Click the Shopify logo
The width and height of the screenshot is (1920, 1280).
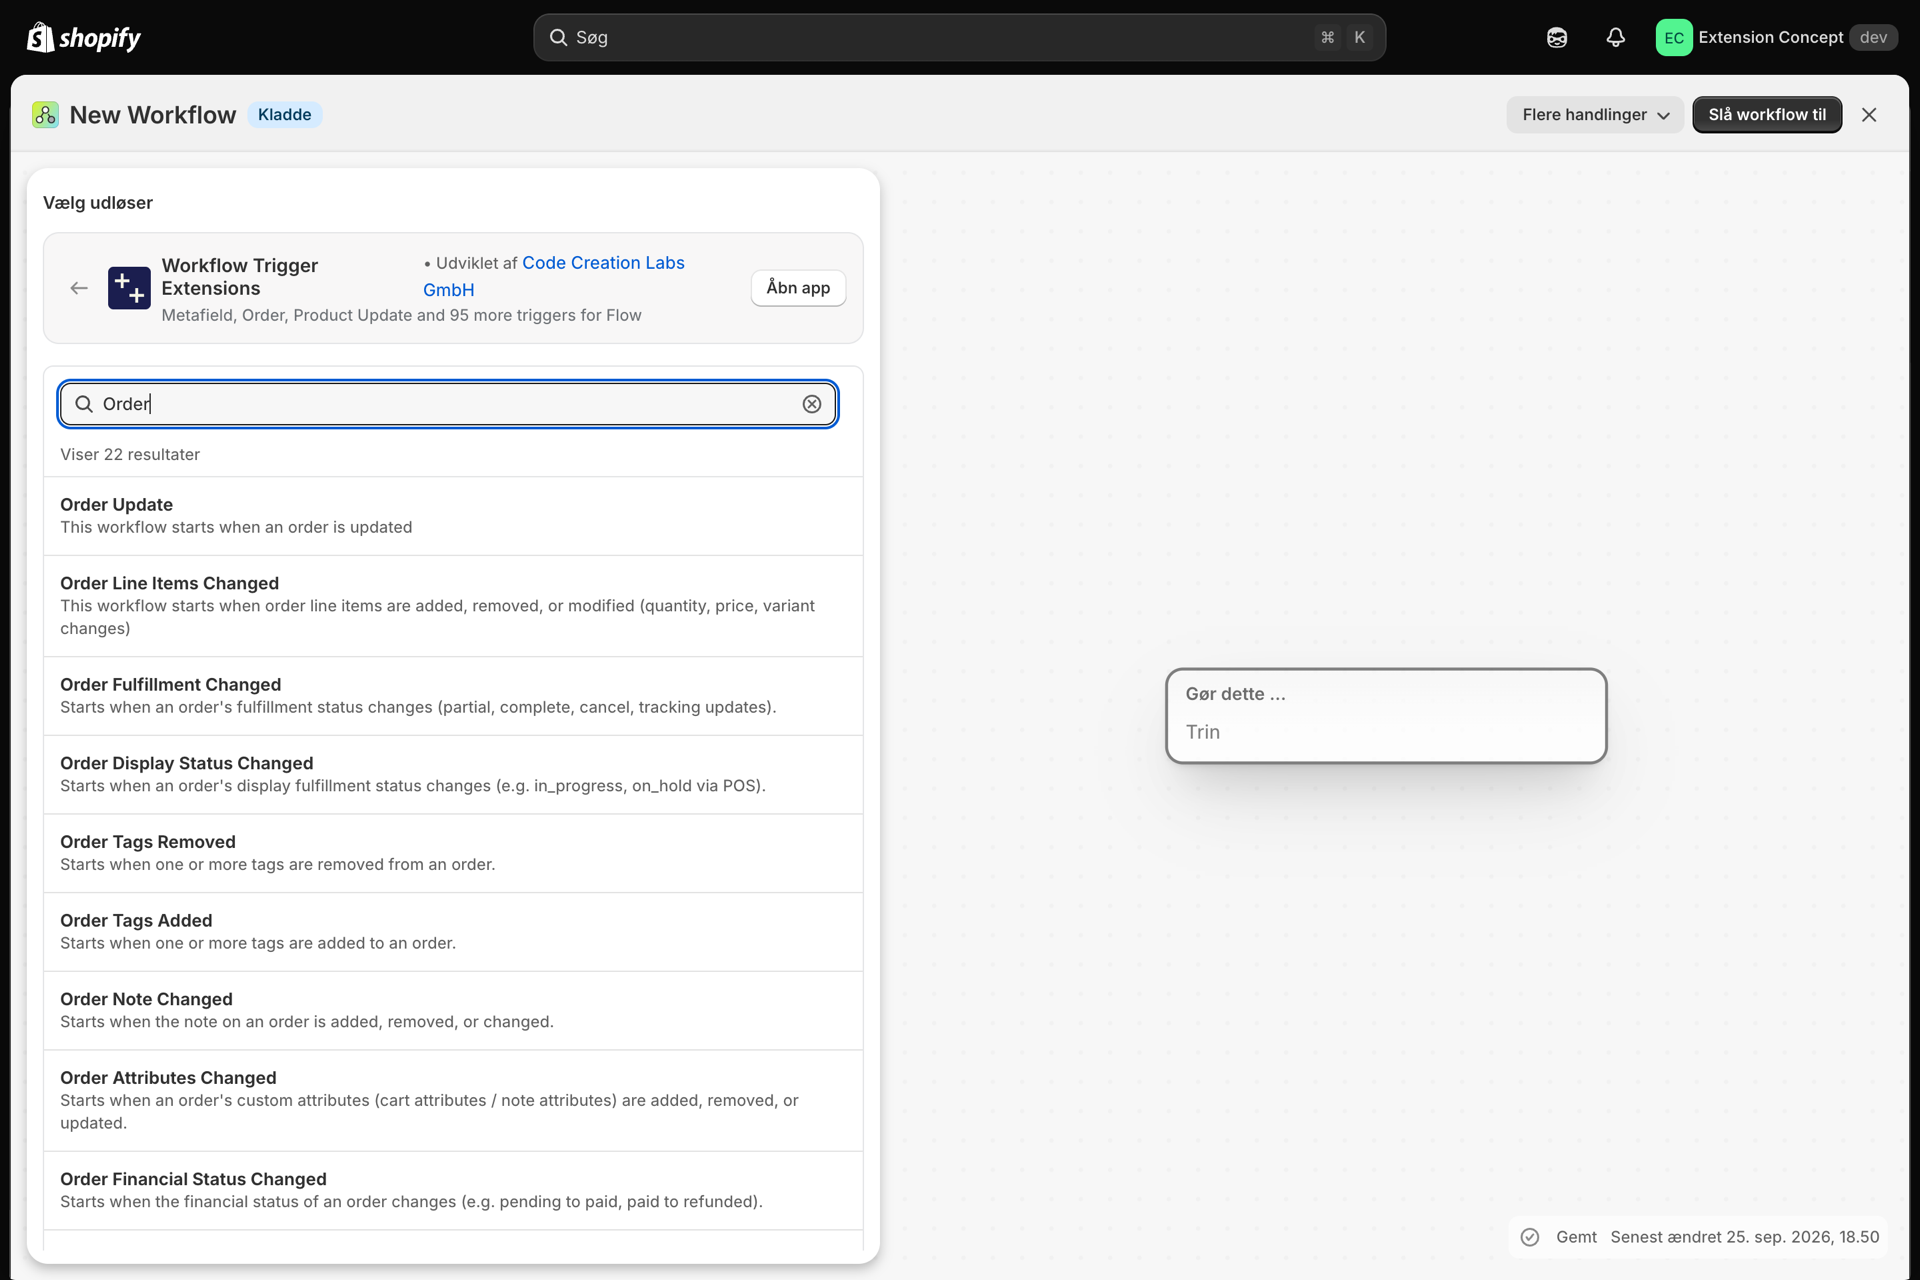tap(84, 37)
